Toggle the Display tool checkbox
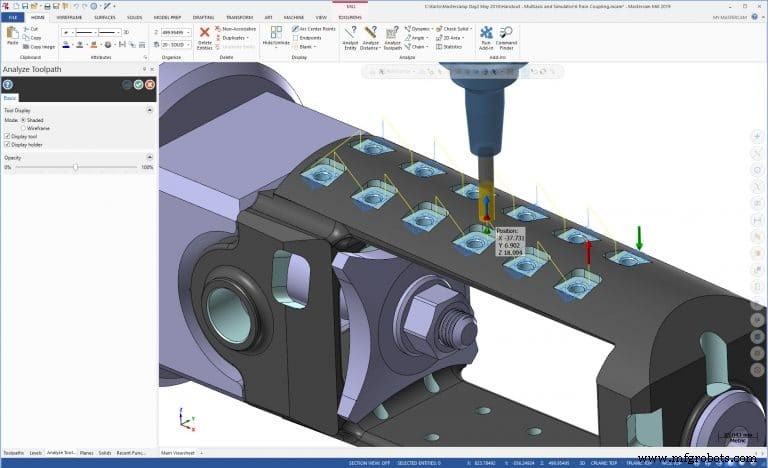The width and height of the screenshot is (768, 468). pos(7,136)
